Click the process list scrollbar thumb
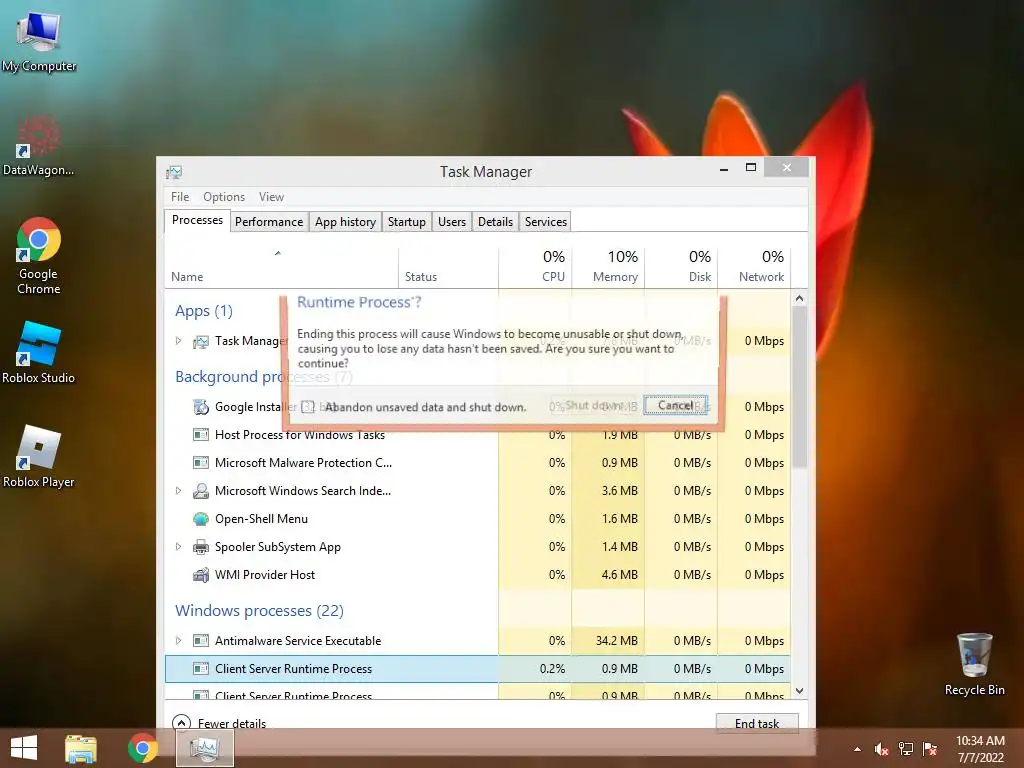Screen dimensions: 1024x768 point(799,387)
